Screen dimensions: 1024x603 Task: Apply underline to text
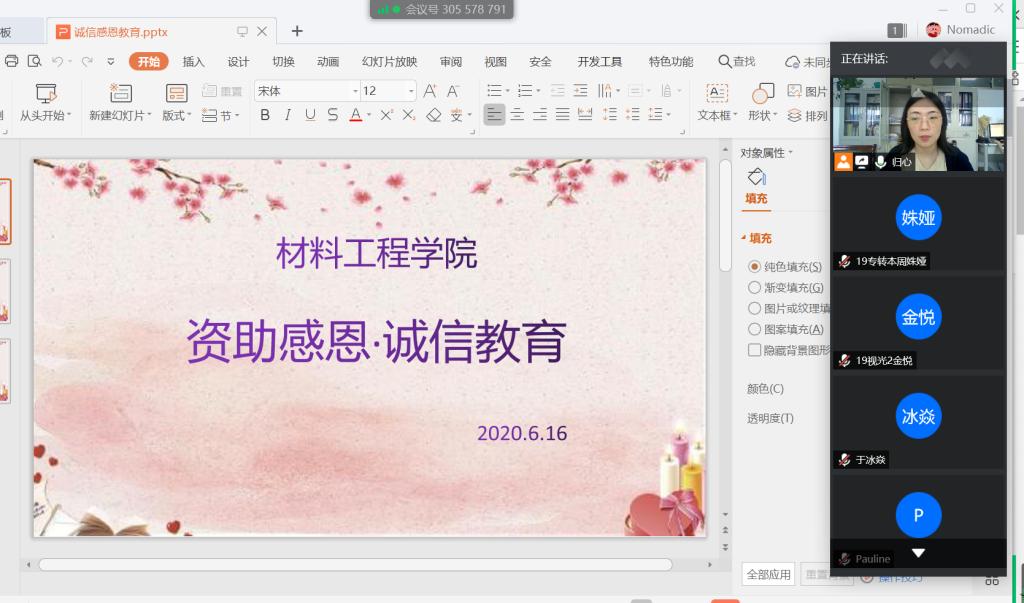tap(310, 115)
